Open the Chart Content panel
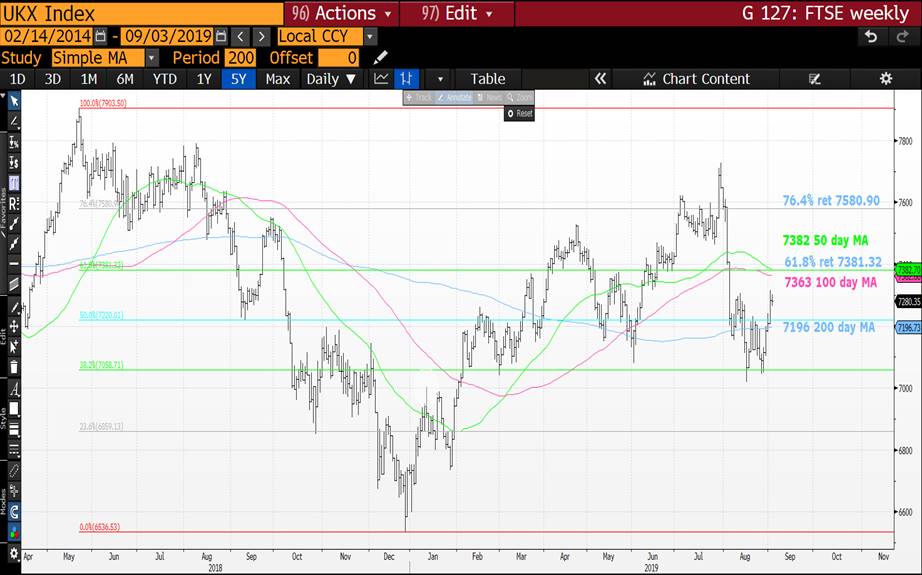Screen dimensions: 922x575 point(697,79)
